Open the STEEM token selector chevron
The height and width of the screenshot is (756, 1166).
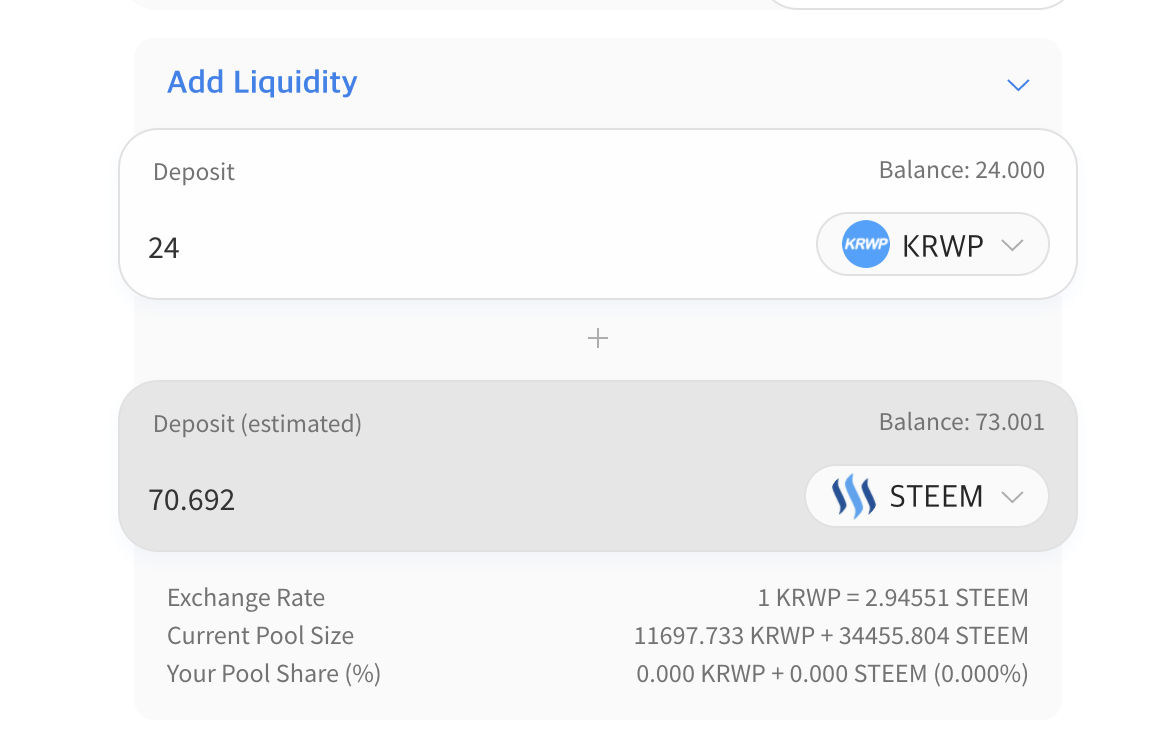(x=1012, y=497)
